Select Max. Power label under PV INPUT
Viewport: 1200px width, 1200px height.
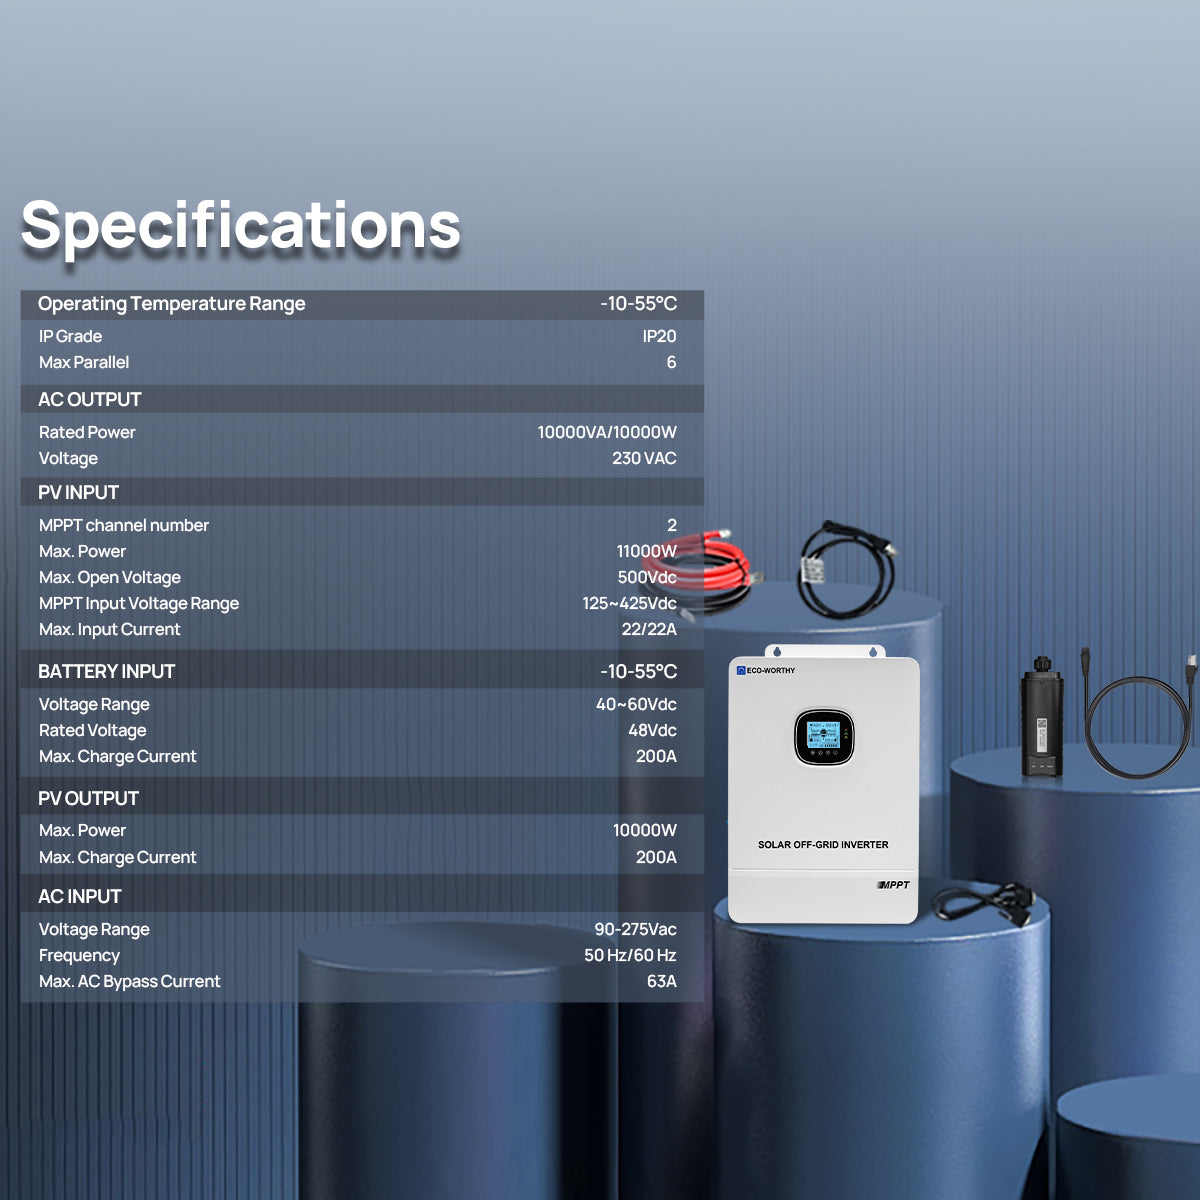click(82, 551)
